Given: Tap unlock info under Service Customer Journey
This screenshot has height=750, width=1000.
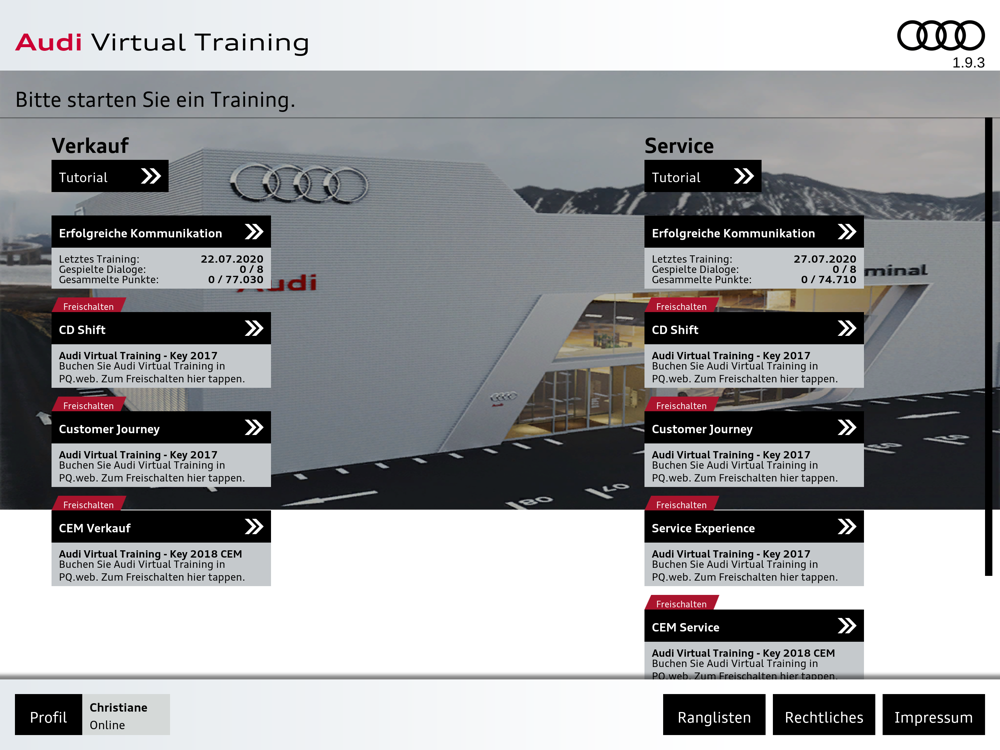Looking at the screenshot, I should coord(754,466).
